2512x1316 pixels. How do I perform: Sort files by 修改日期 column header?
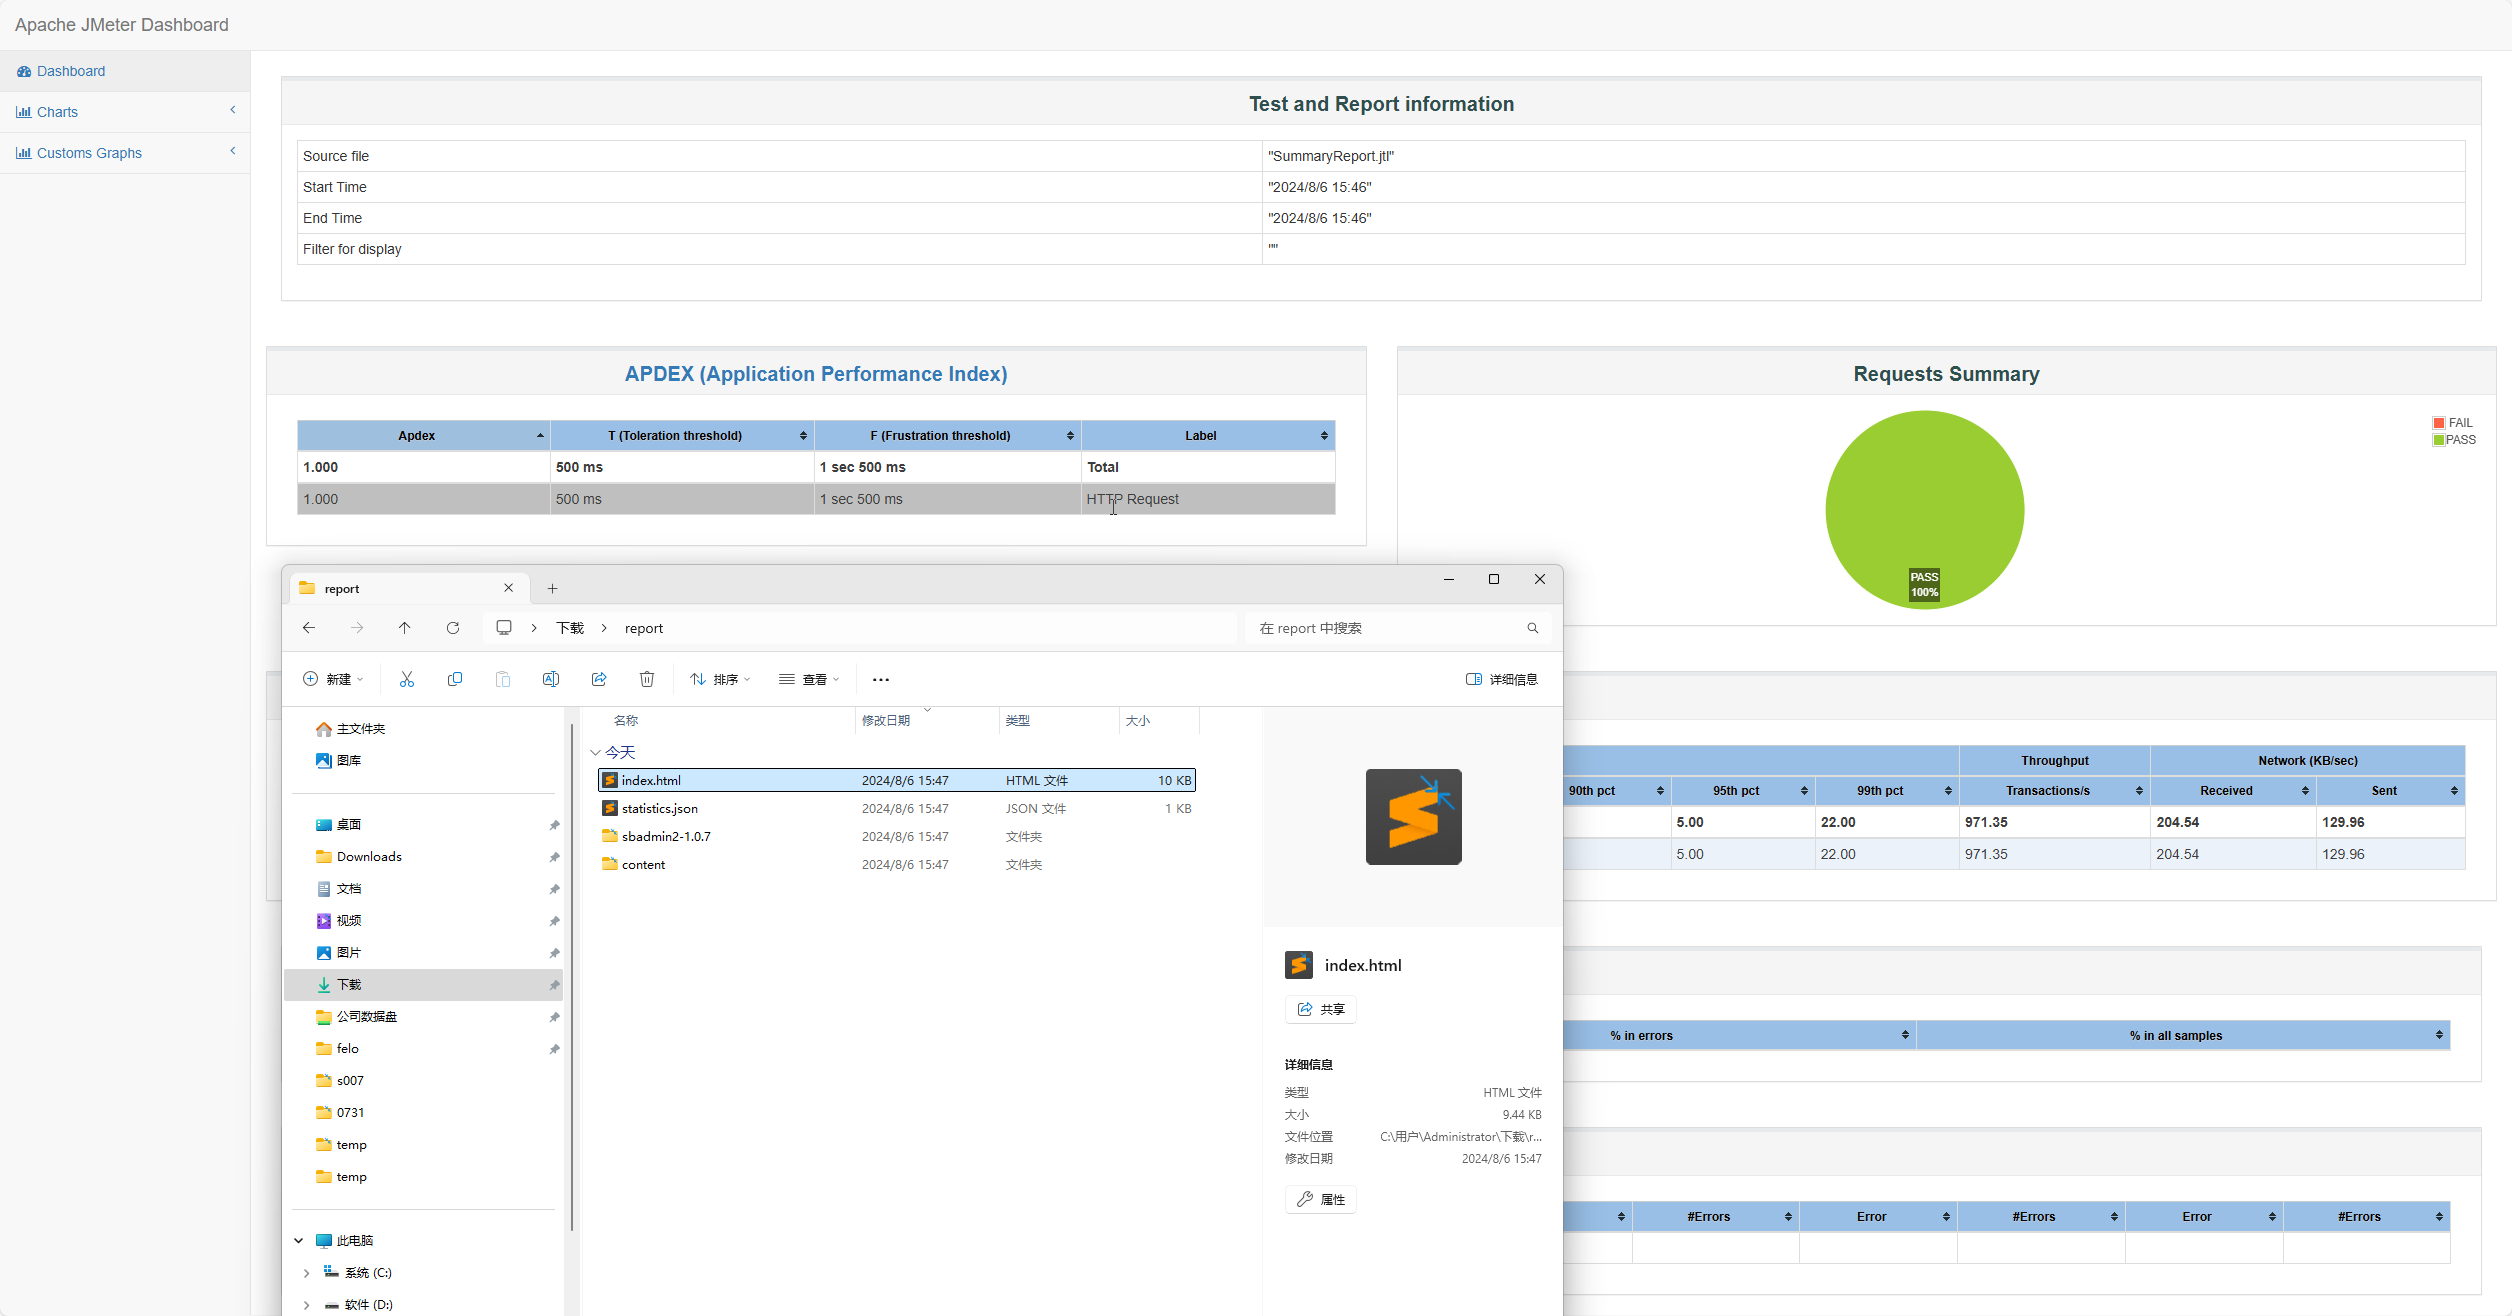tap(926, 720)
